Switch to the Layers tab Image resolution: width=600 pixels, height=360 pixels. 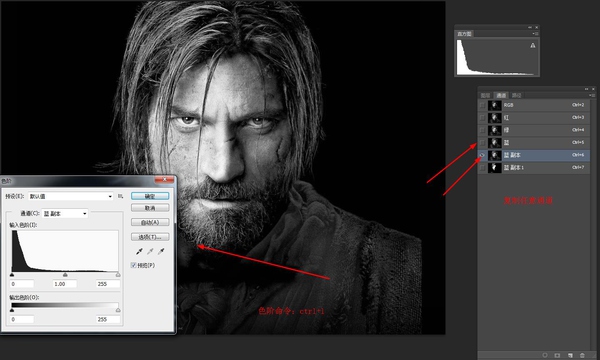(486, 95)
